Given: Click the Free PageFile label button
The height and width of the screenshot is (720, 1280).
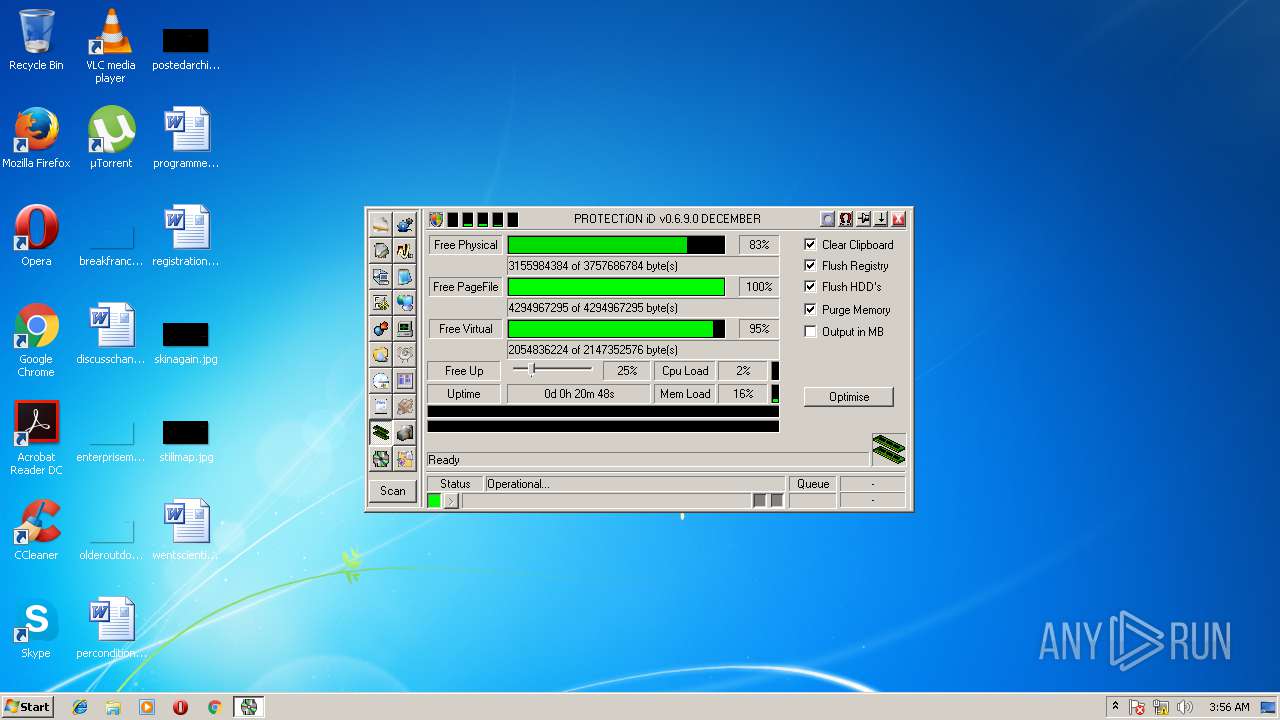Looking at the screenshot, I should pyautogui.click(x=465, y=287).
